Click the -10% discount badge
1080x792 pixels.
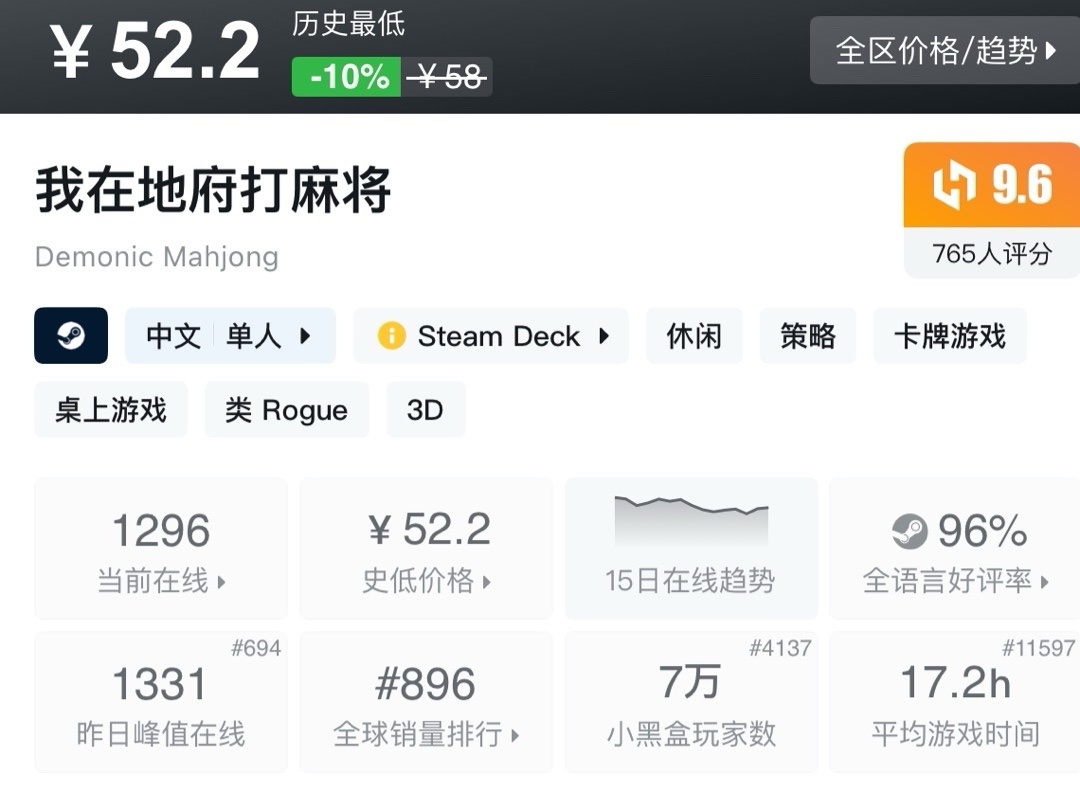346,77
